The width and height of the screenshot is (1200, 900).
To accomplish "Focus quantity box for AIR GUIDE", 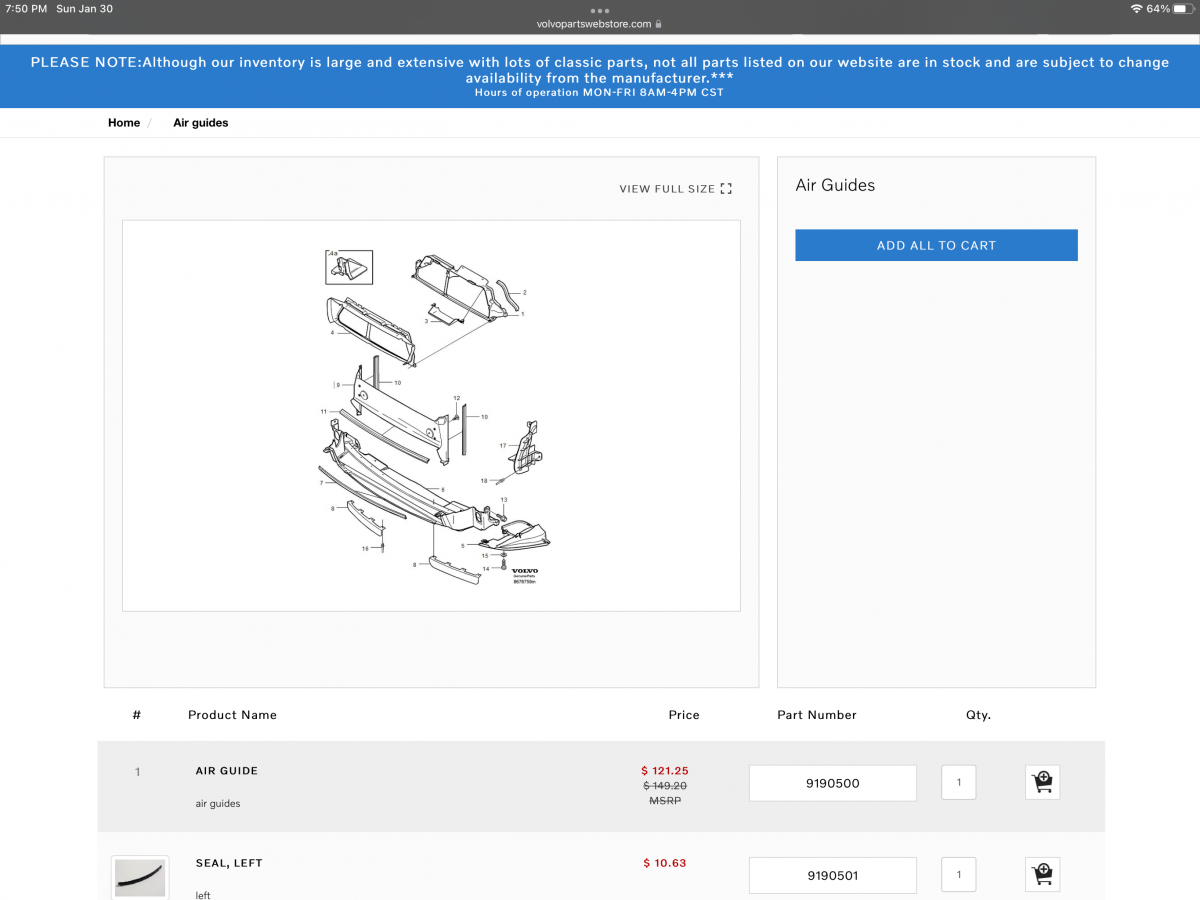I will click(x=958, y=782).
